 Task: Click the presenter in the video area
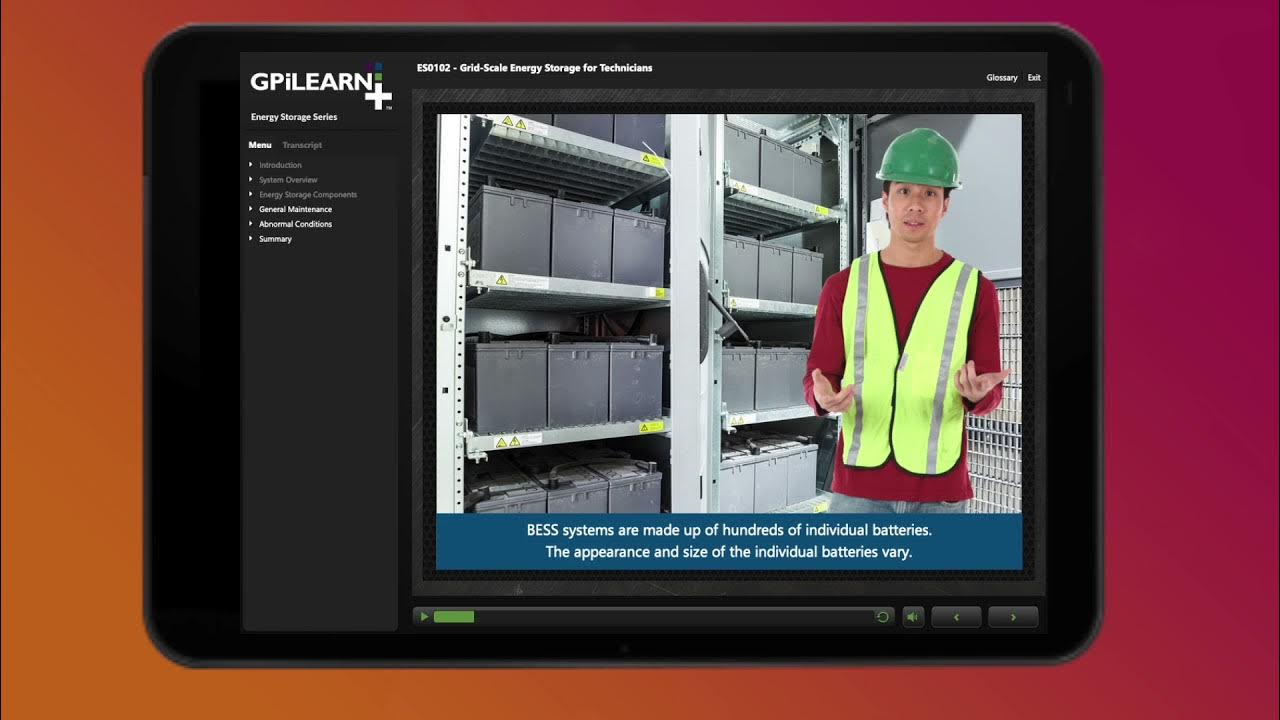coord(907,320)
